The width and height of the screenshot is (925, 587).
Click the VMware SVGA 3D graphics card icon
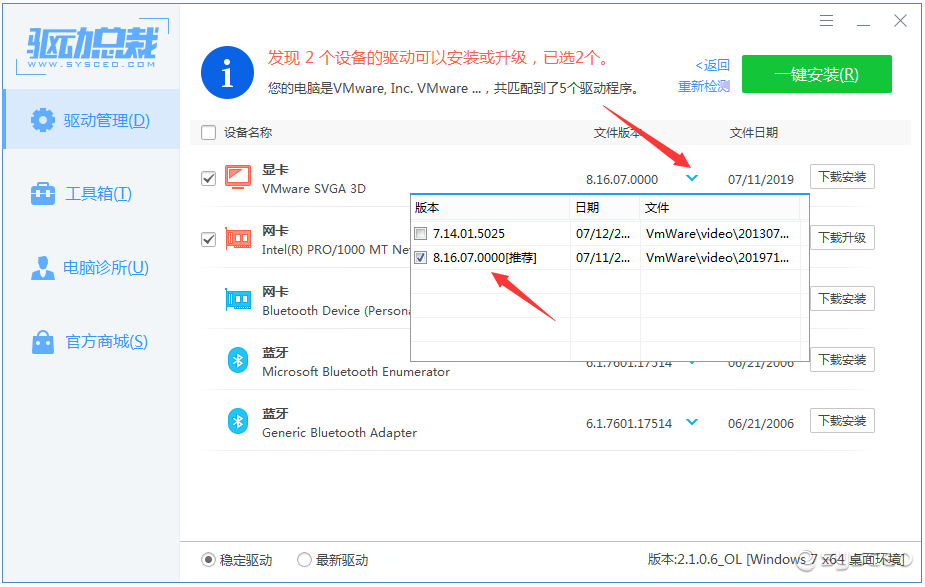tap(238, 178)
